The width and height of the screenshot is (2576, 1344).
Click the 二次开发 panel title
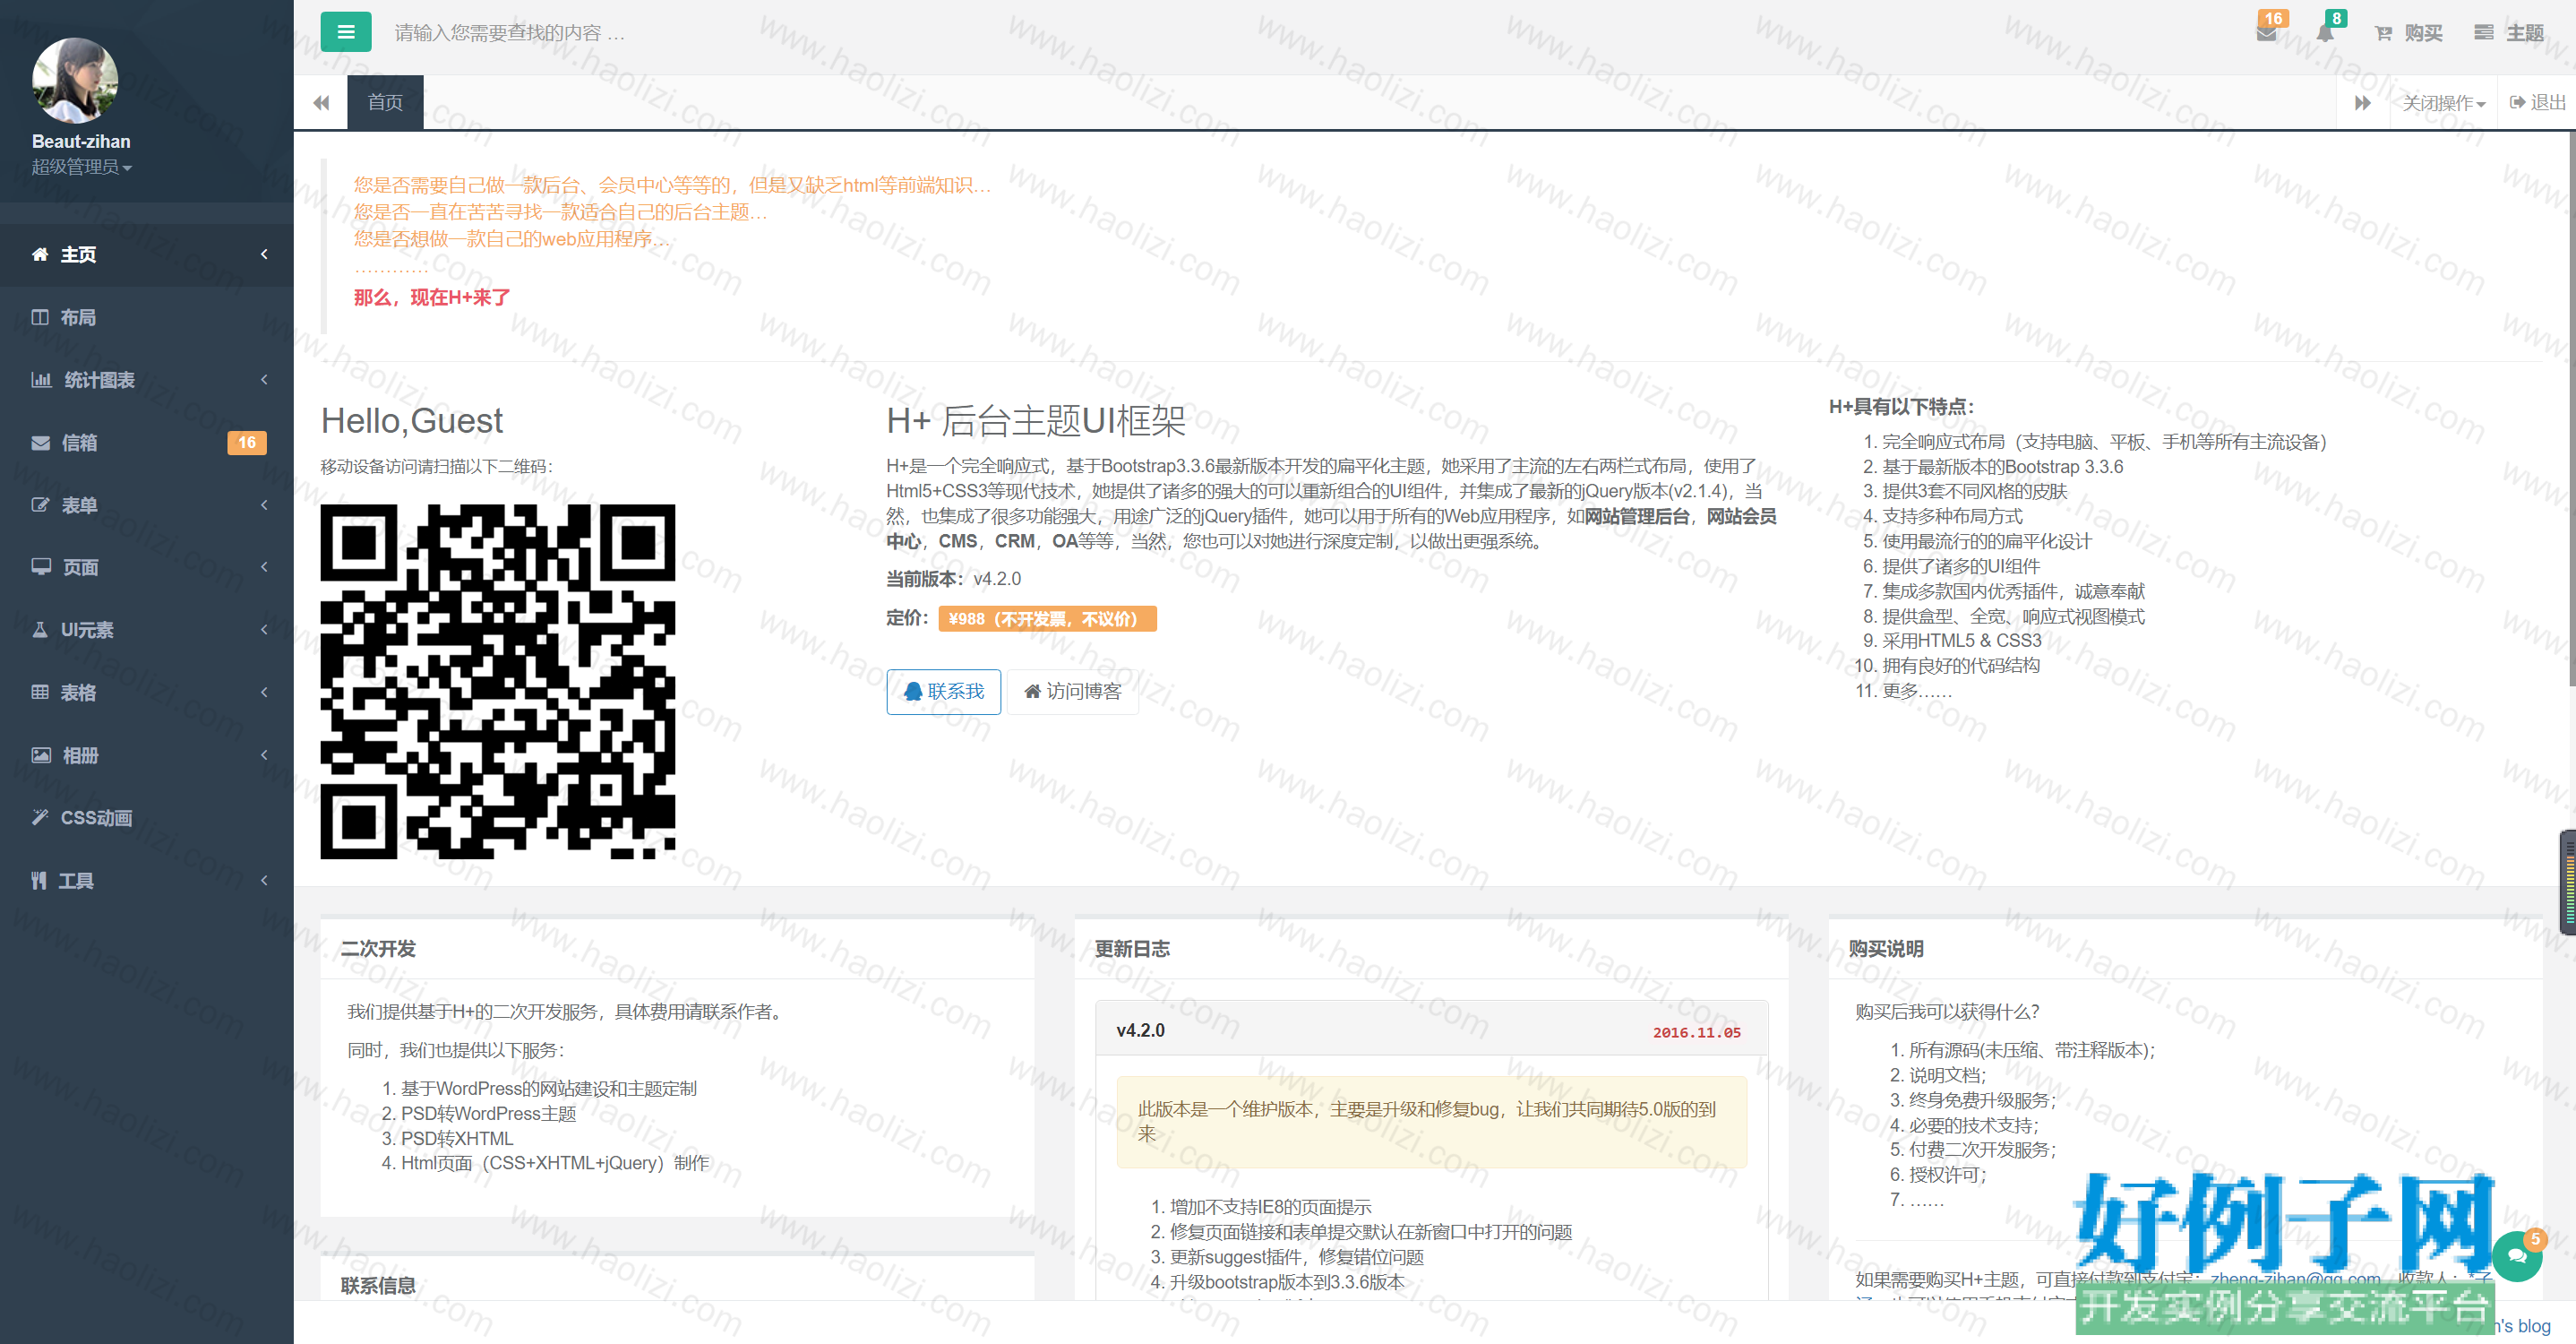(x=378, y=949)
